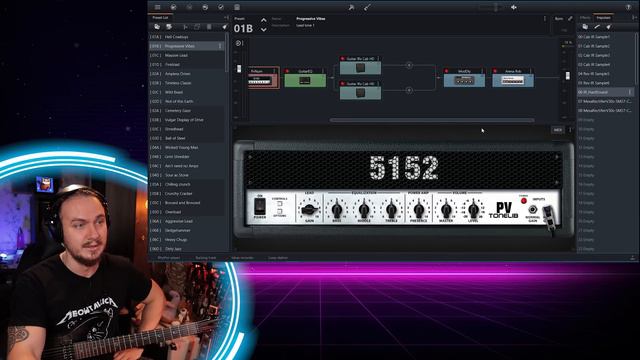The height and width of the screenshot is (360, 640).
Task: Click the preset name field Progressive Vibes
Action: point(311,19)
